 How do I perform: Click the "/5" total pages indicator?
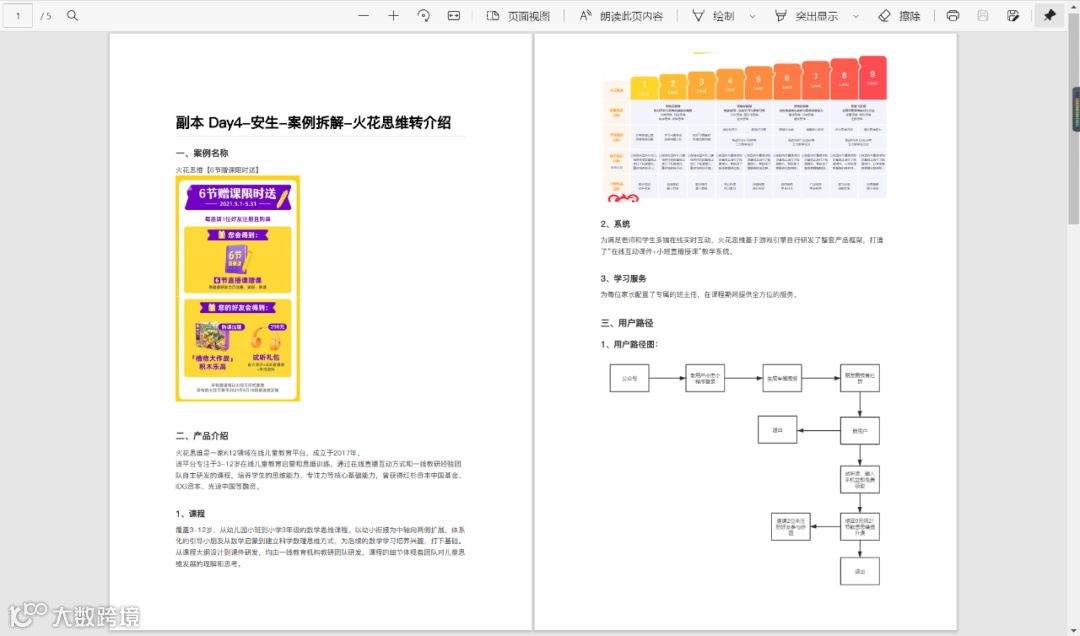tap(45, 16)
